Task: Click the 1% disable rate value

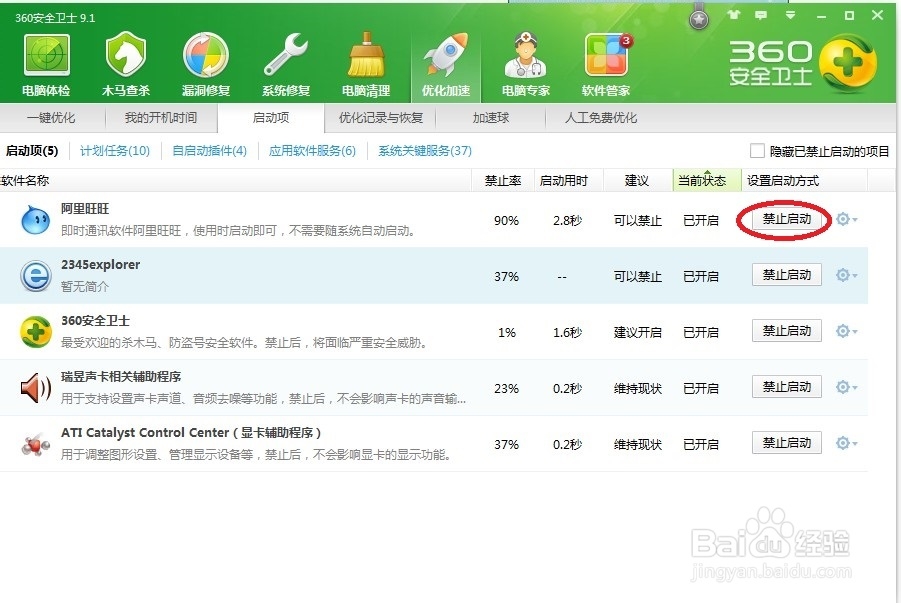Action: click(x=507, y=332)
